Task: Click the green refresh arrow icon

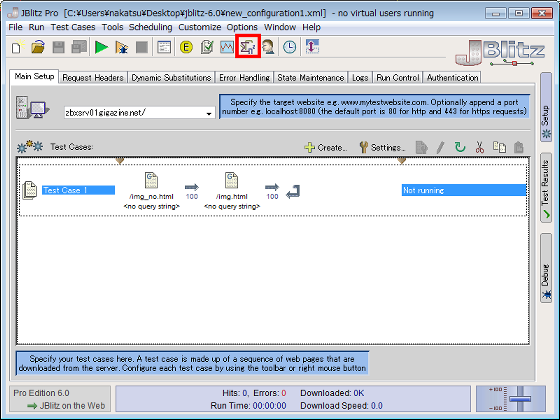Action: (460, 147)
